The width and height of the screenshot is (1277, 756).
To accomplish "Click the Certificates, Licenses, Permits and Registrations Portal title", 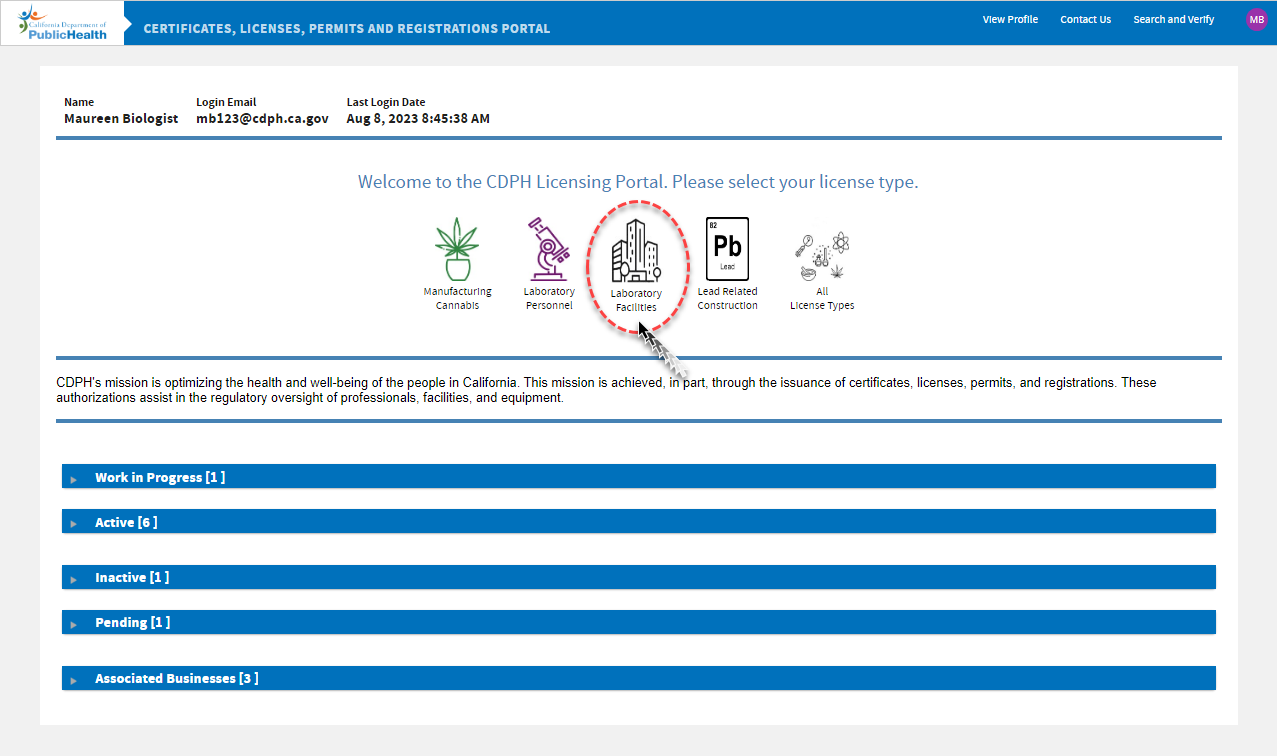I will pyautogui.click(x=347, y=28).
